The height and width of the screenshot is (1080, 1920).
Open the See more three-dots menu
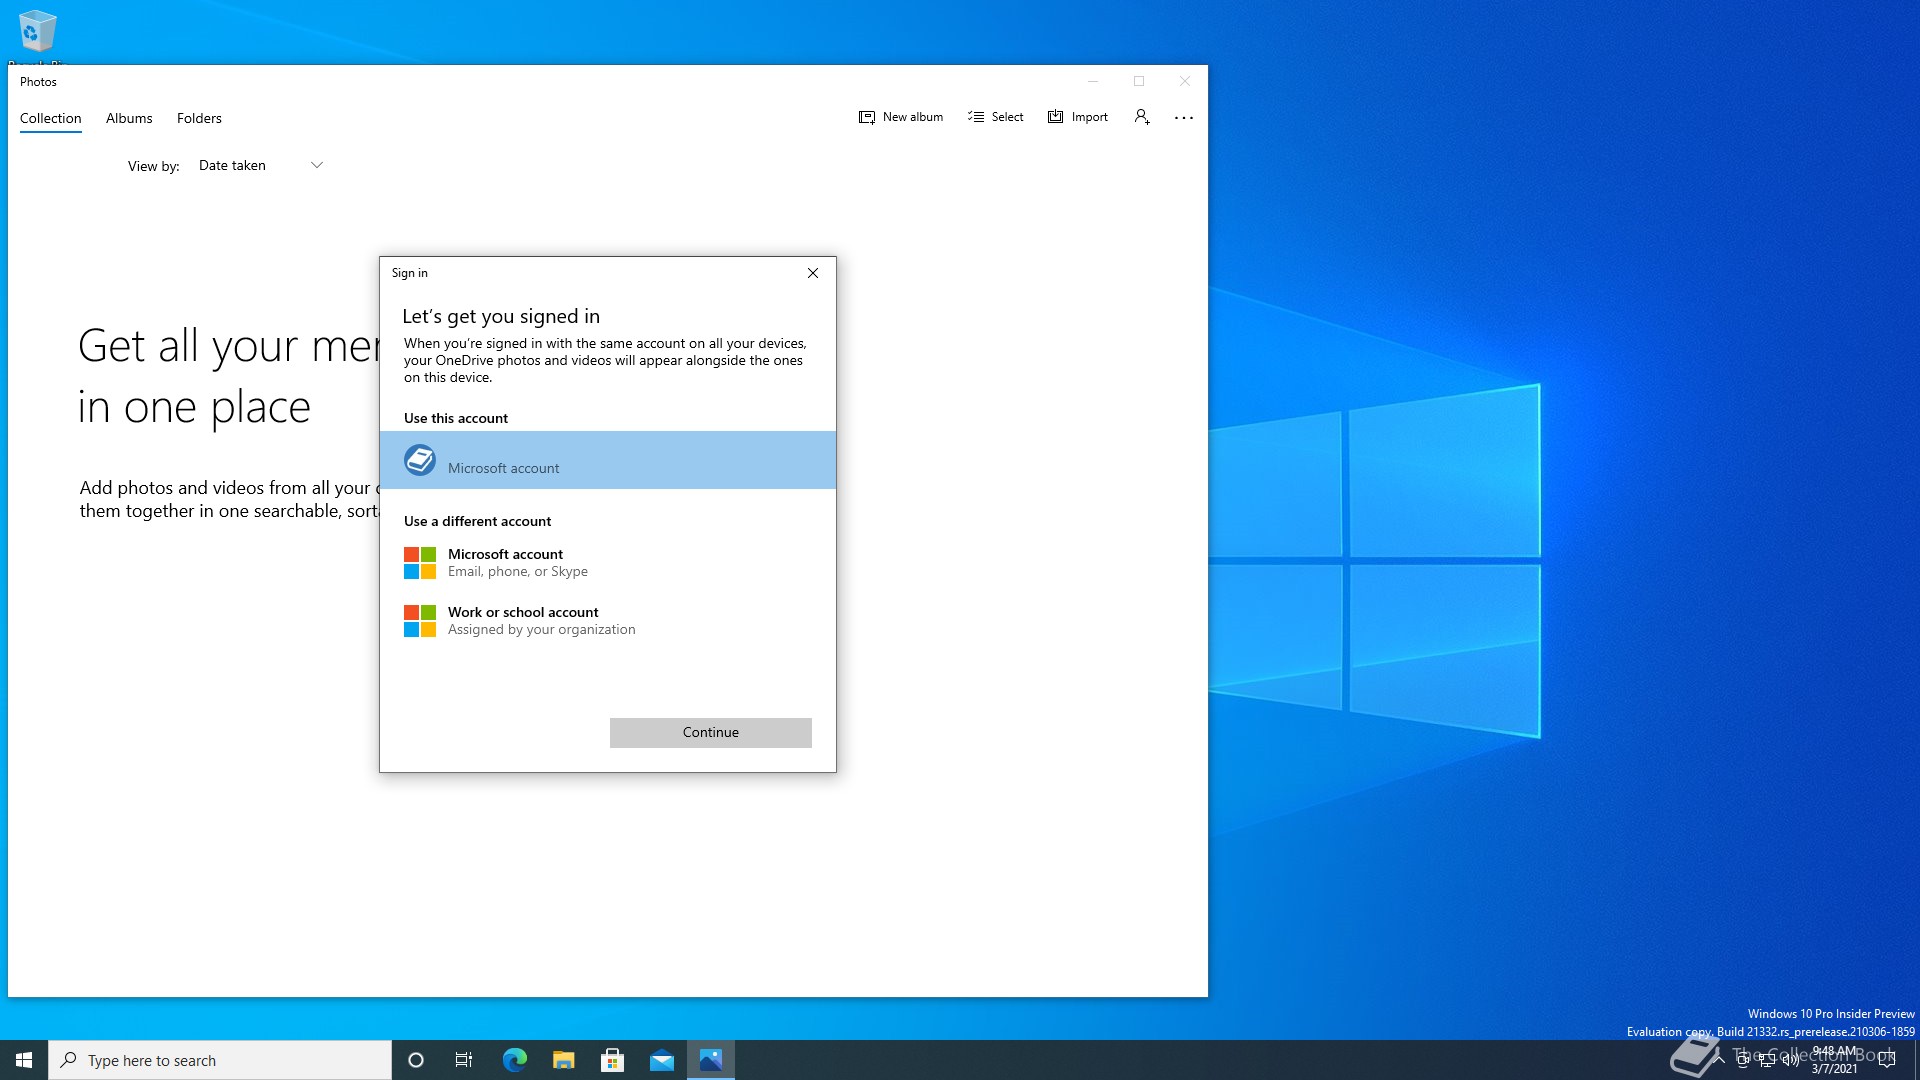pos(1184,118)
